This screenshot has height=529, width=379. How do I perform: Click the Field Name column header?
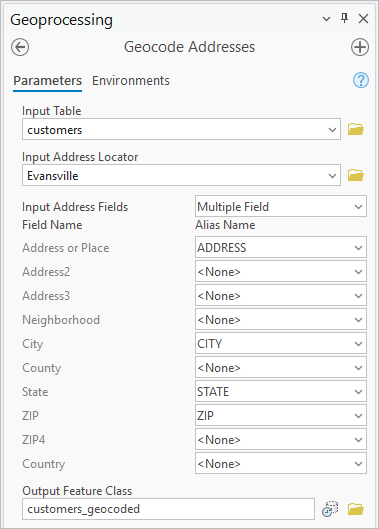[52, 225]
